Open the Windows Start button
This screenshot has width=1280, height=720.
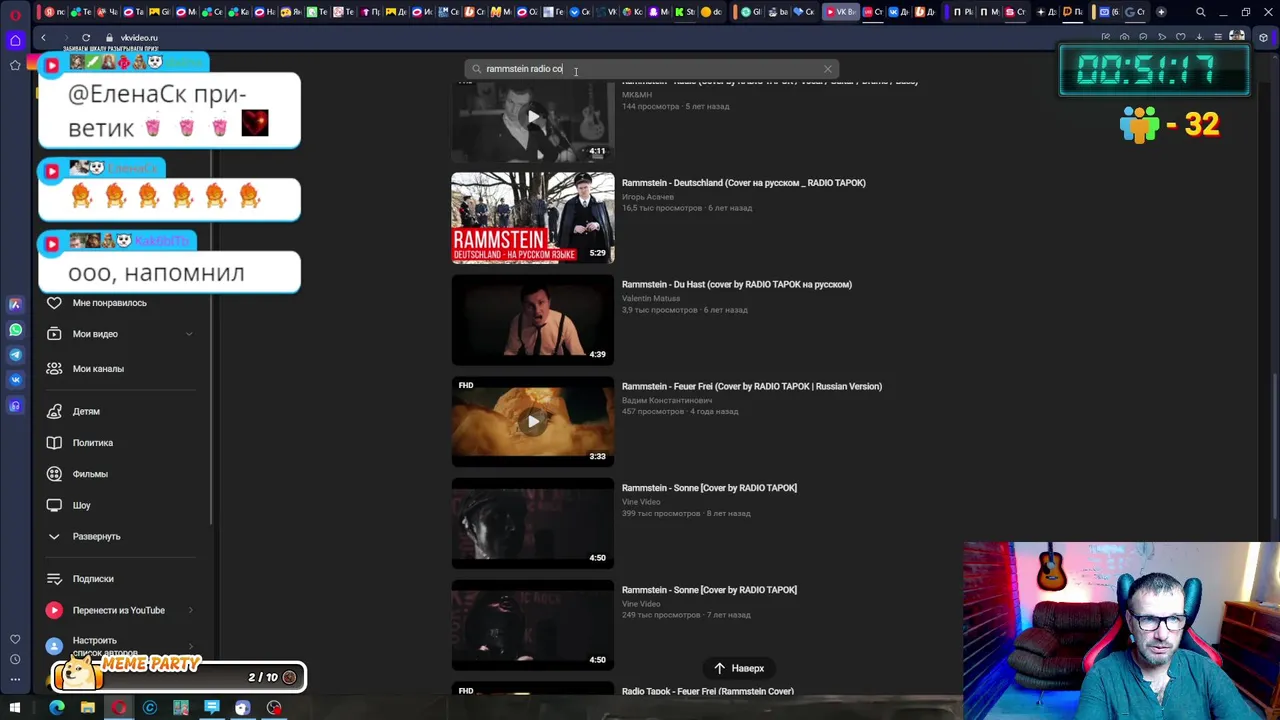[x=14, y=708]
